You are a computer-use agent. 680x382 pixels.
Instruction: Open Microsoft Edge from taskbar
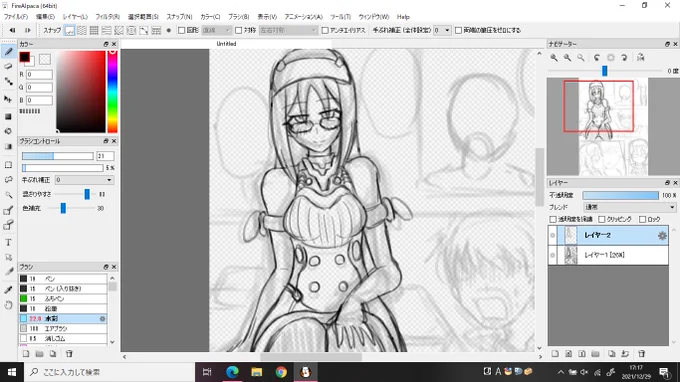(232, 372)
